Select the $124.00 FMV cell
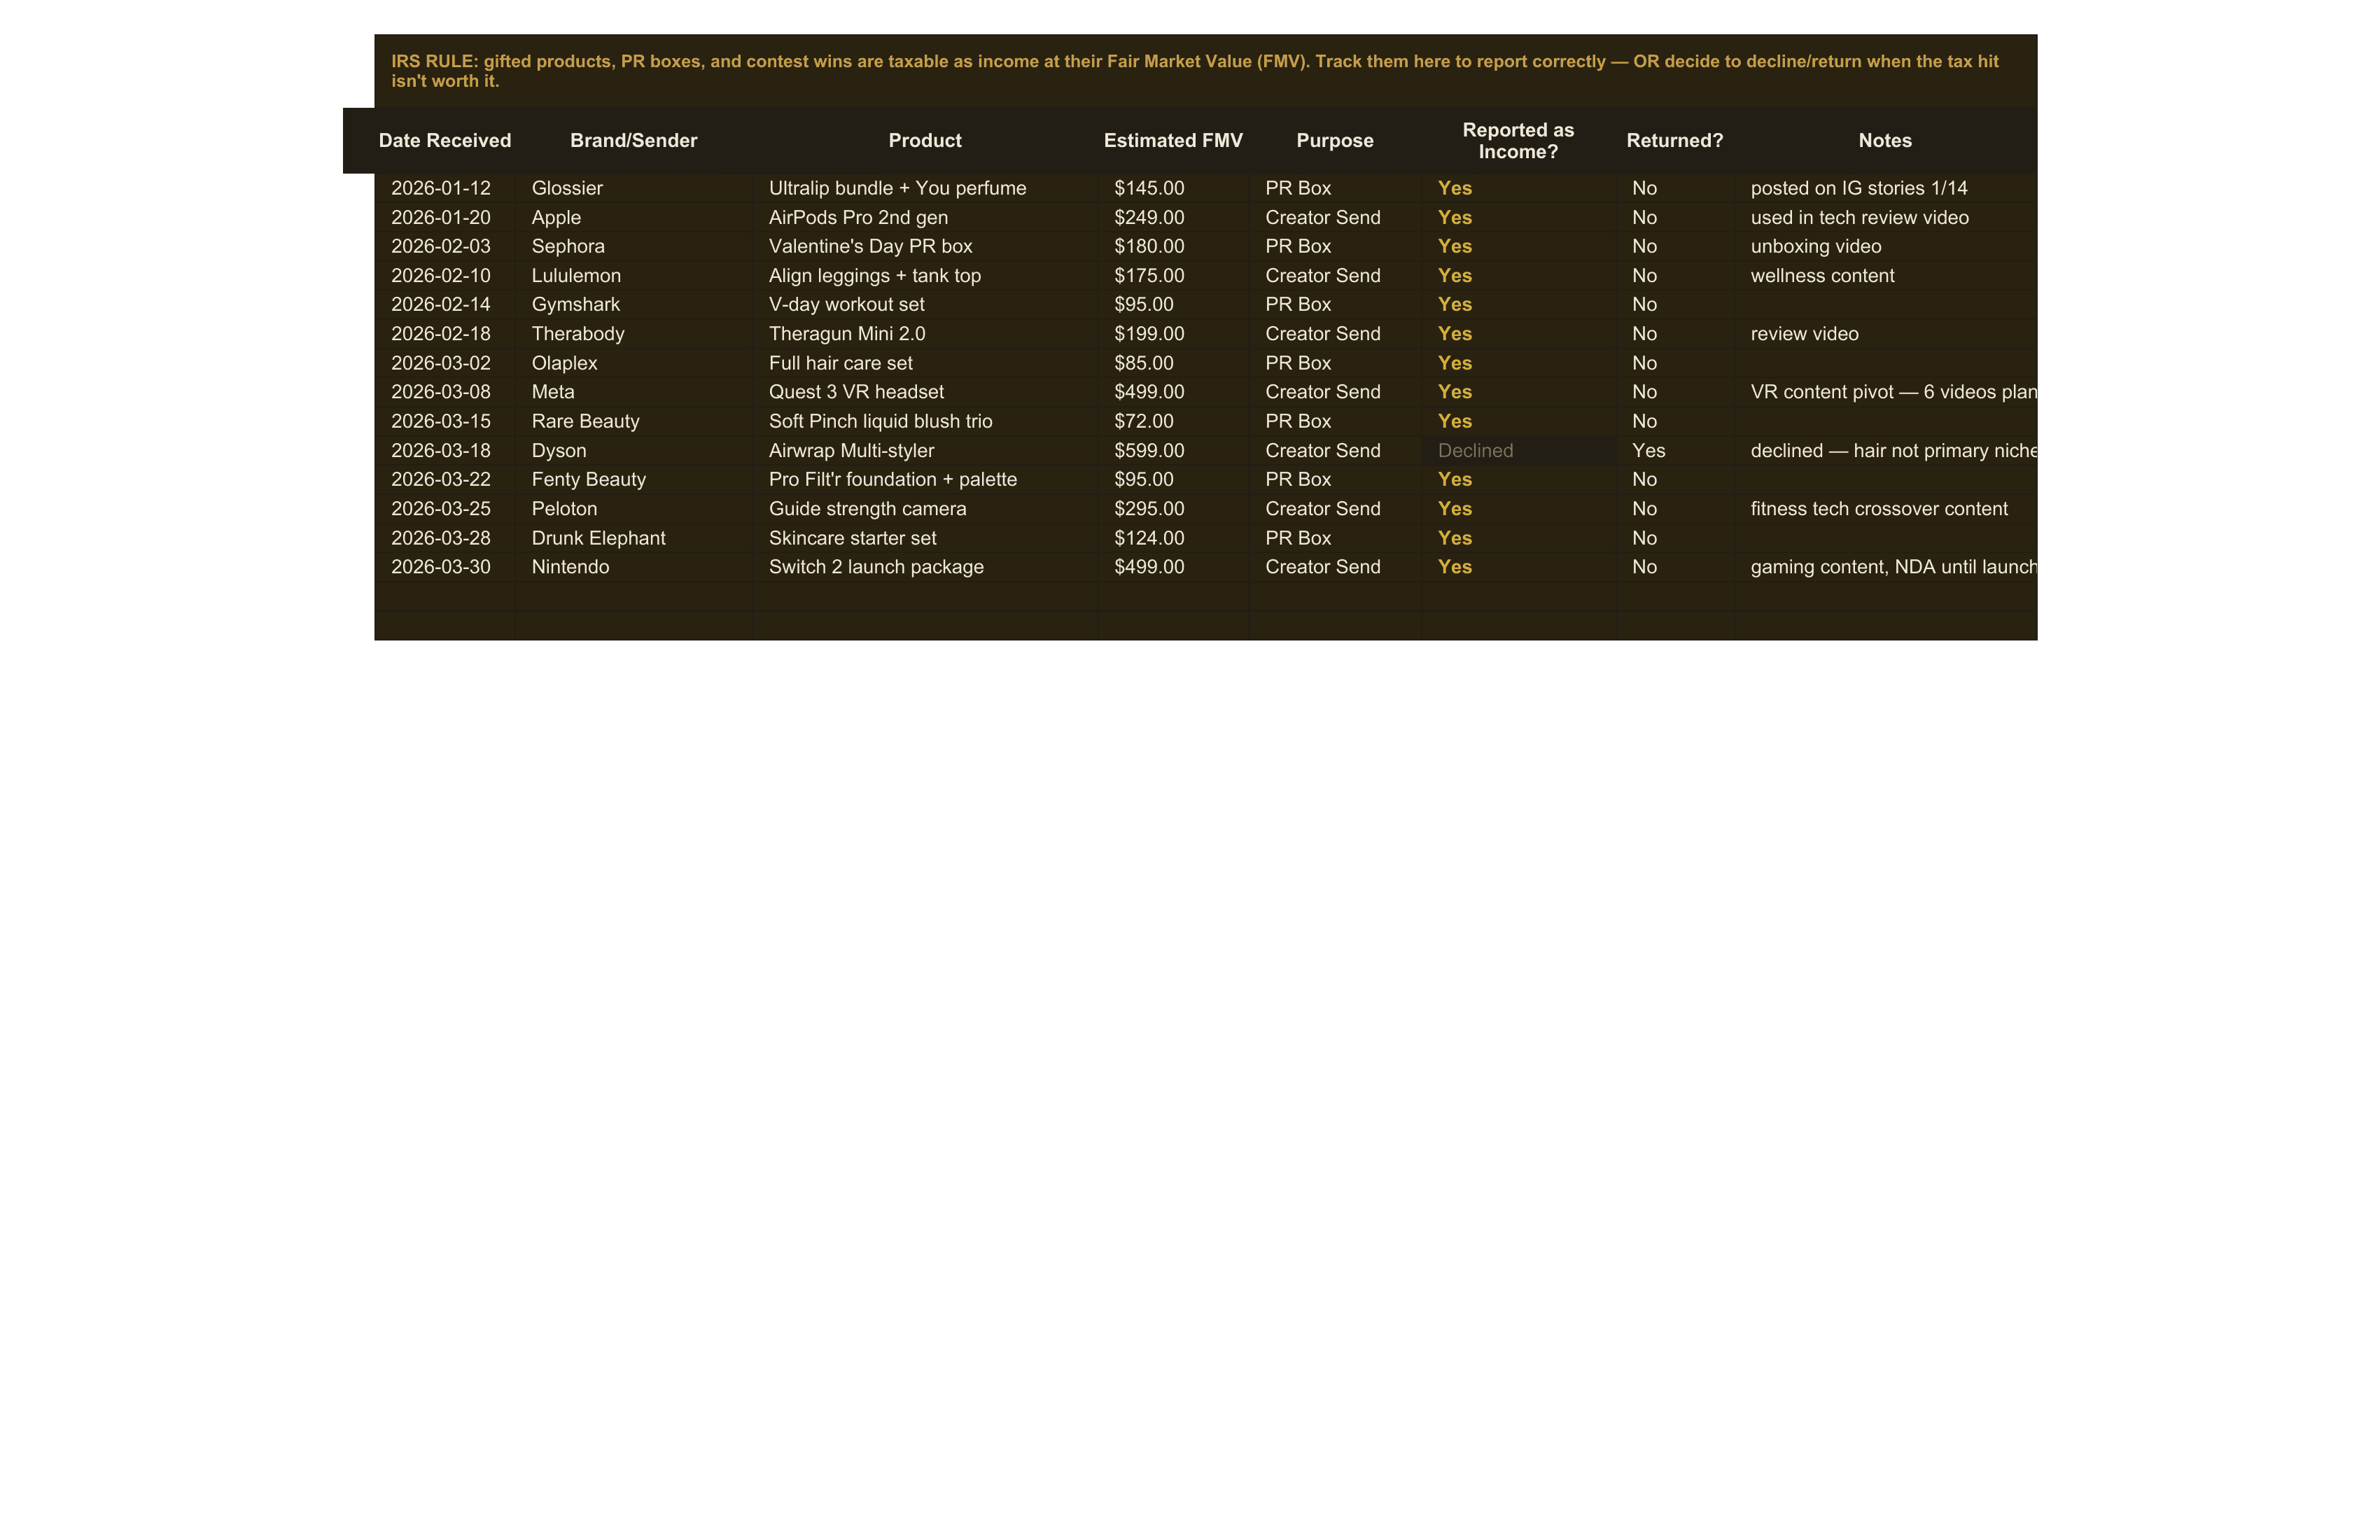This screenshot has height=1540, width=2380. (1173, 538)
